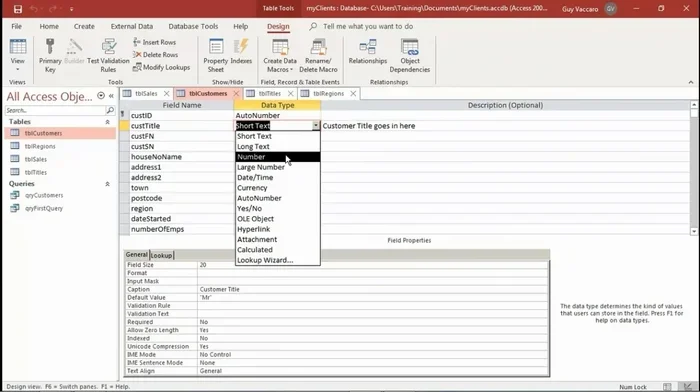Switch to the tblTitles document tab
Image resolution: width=700 pixels, height=392 pixels.
point(270,93)
